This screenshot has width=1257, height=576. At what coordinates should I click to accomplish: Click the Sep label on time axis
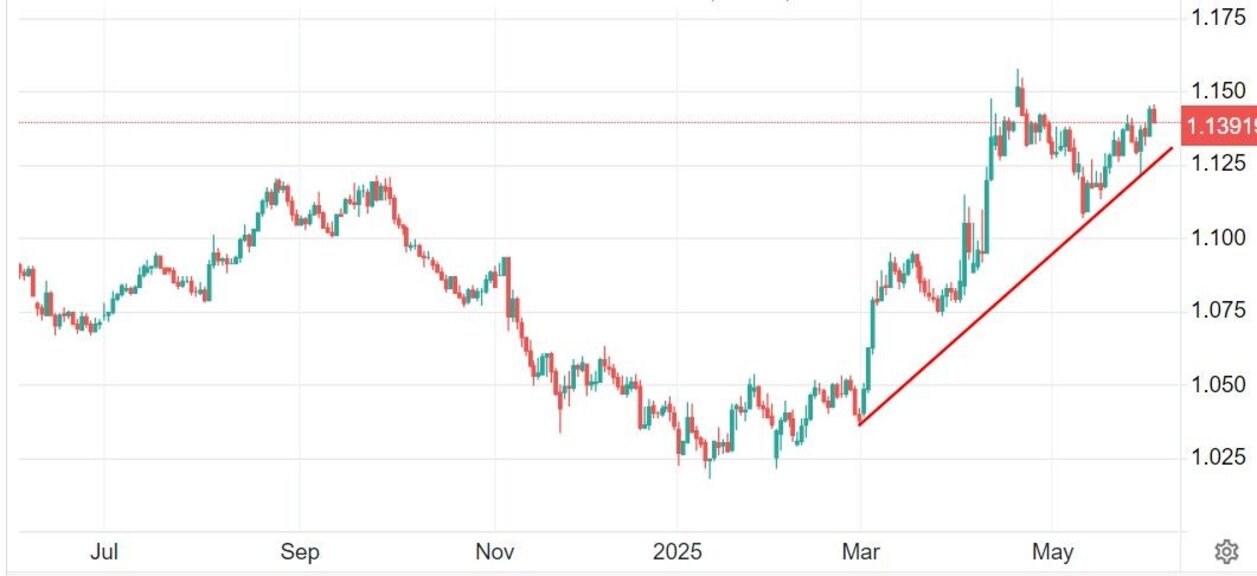click(x=299, y=551)
